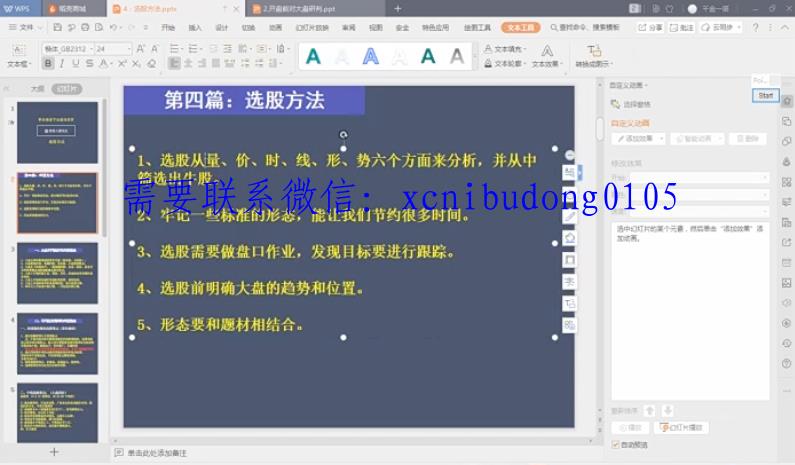The image size is (795, 465).
Task: Toggle bold formatting in the ribbon
Action: (48, 63)
